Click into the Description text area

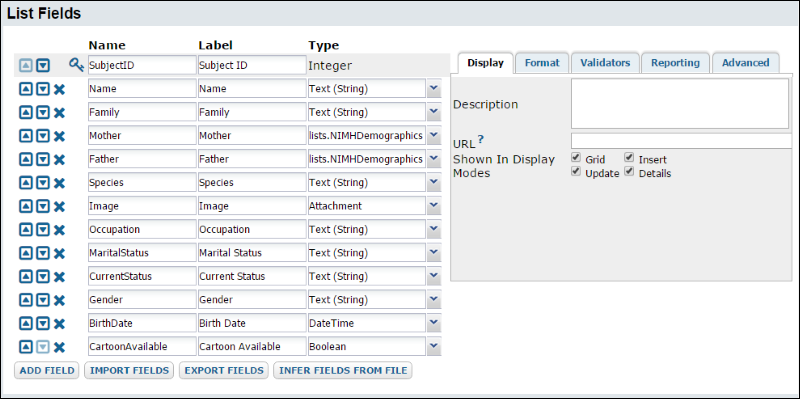coord(680,104)
